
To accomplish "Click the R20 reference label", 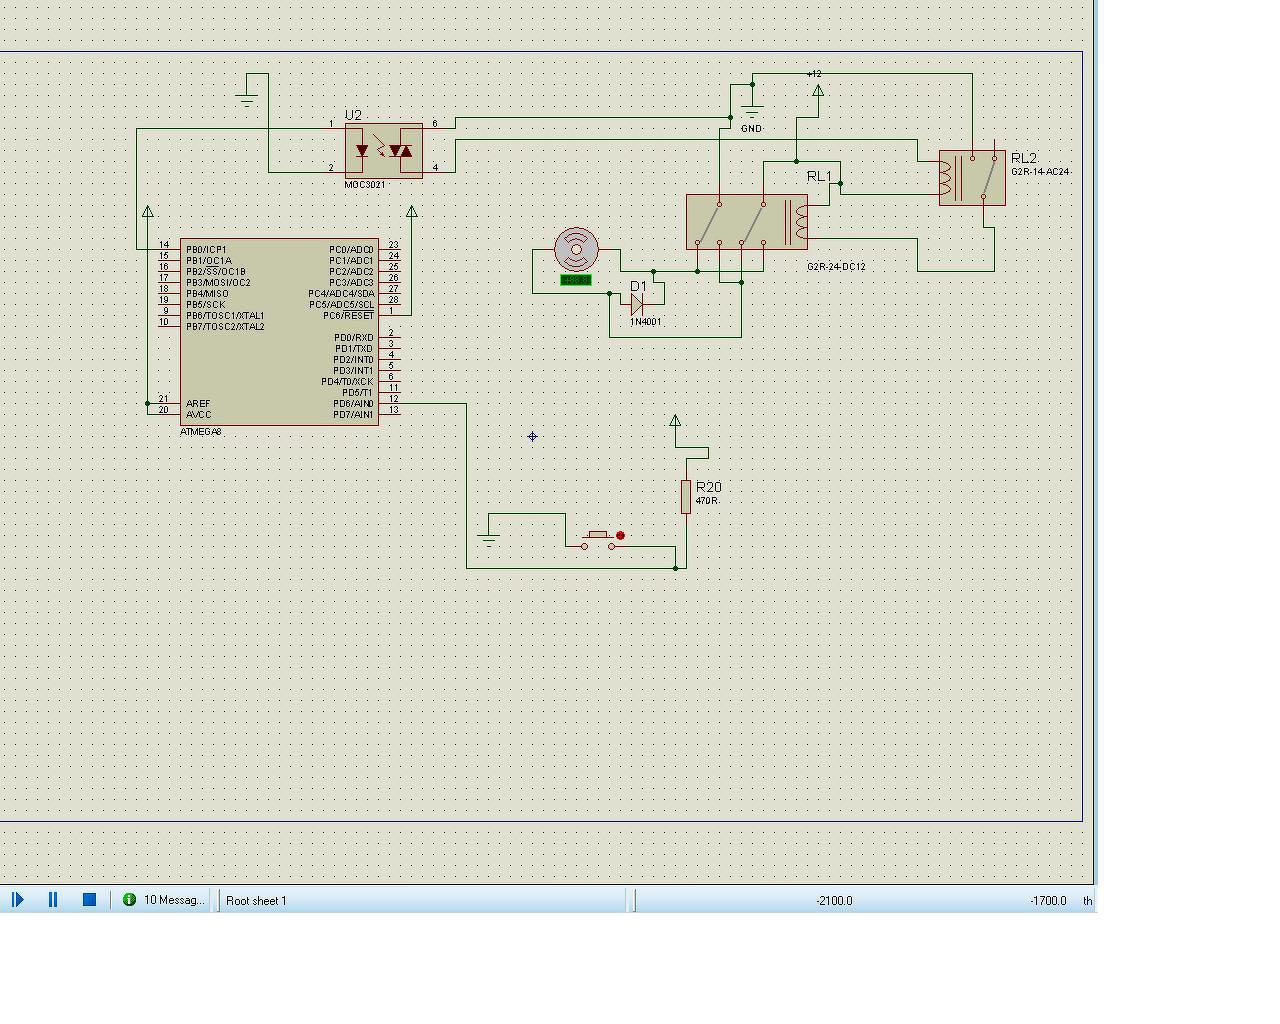I will pyautogui.click(x=709, y=487).
